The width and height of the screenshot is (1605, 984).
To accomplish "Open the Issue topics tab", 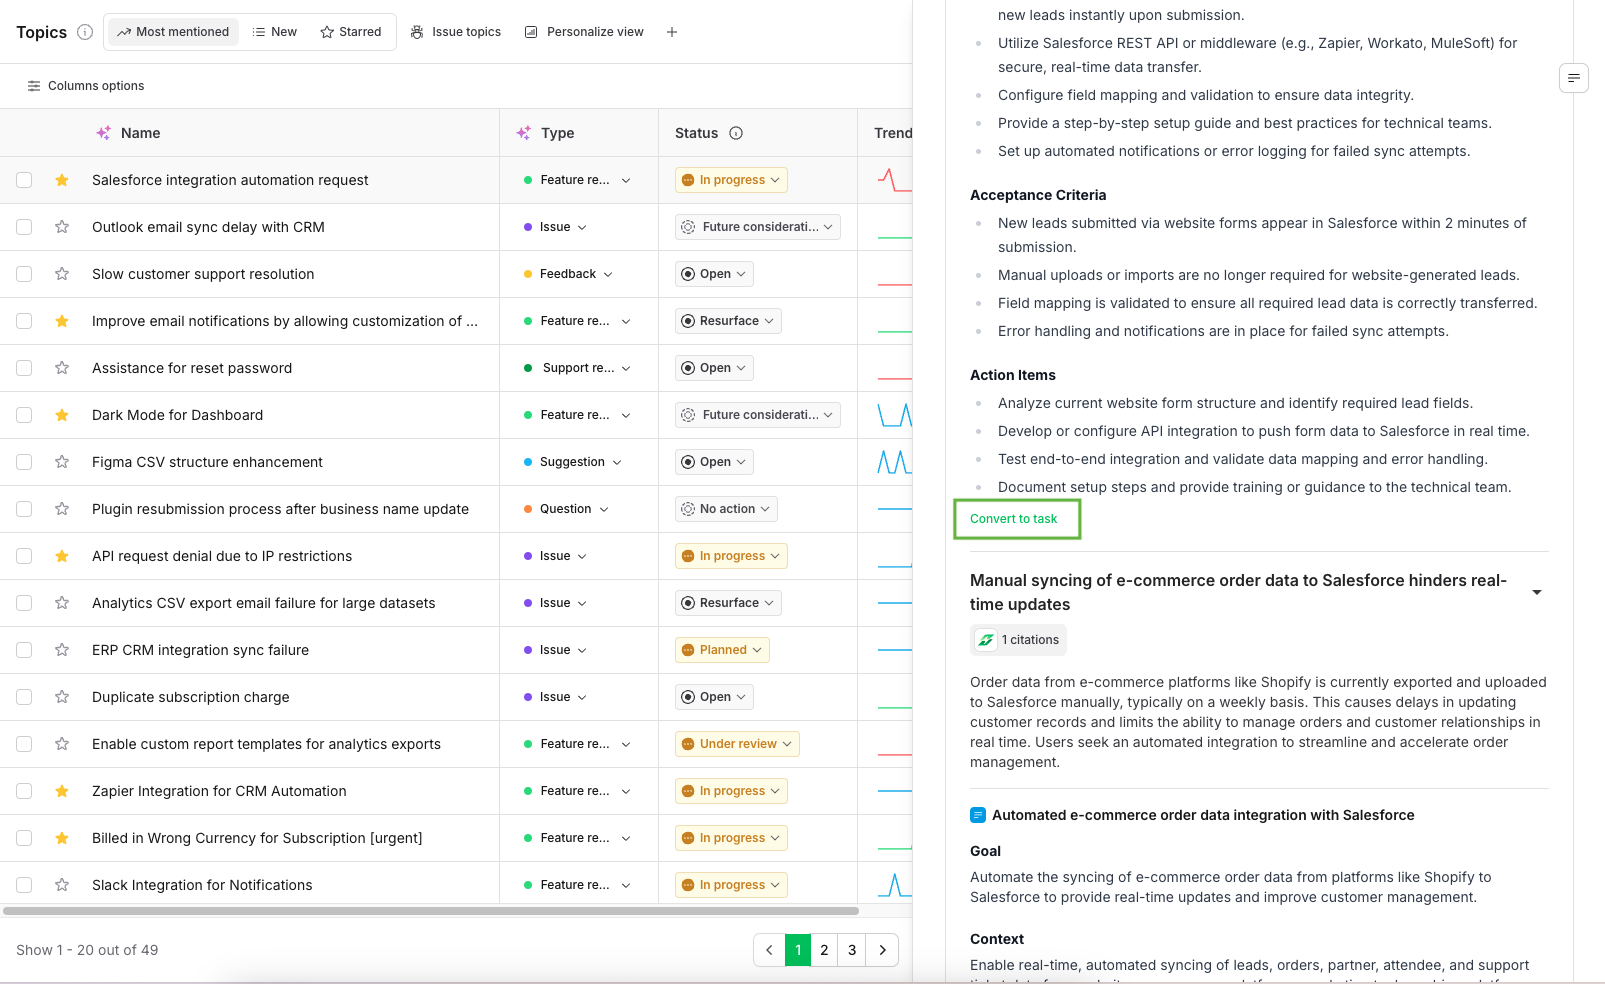I will pyautogui.click(x=456, y=32).
